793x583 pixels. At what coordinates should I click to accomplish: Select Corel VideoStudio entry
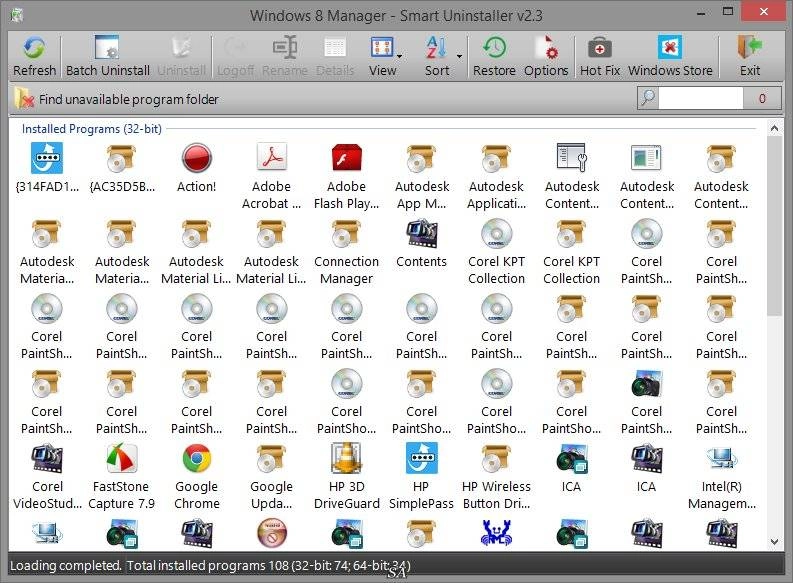(47, 477)
